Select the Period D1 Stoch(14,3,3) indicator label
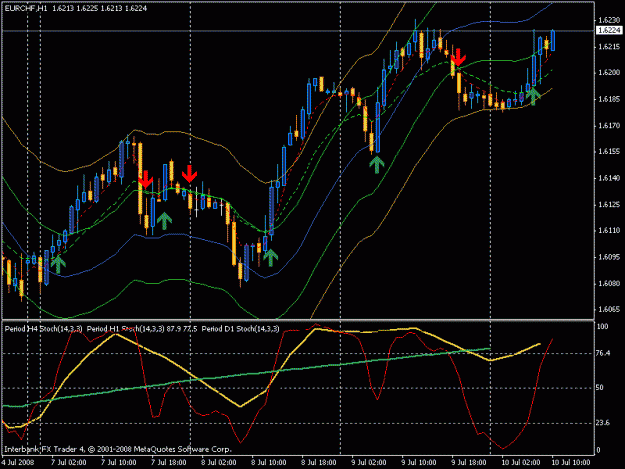 (240, 329)
